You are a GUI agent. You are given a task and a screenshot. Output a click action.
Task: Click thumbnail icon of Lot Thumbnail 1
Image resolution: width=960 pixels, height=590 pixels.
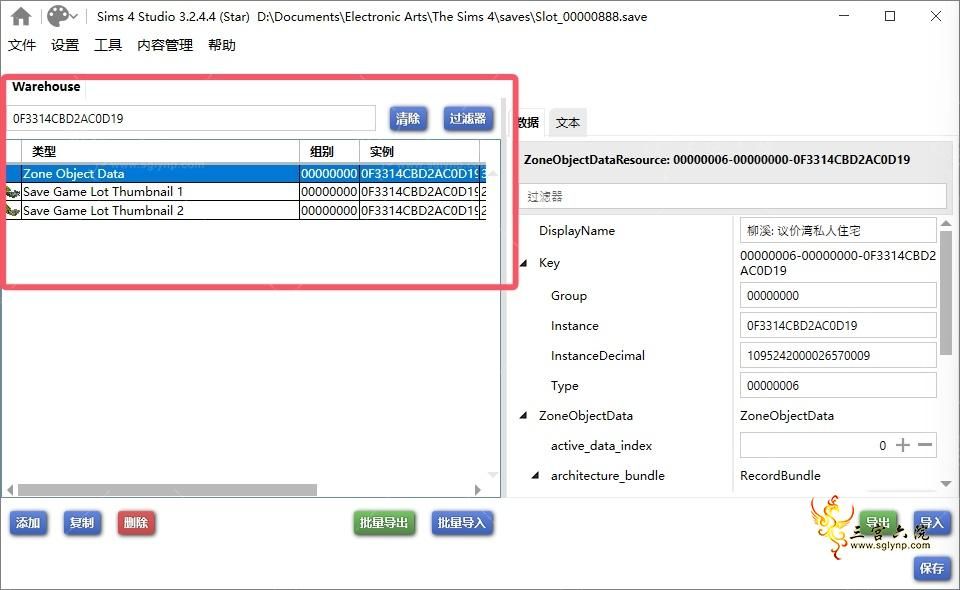[x=13, y=192]
